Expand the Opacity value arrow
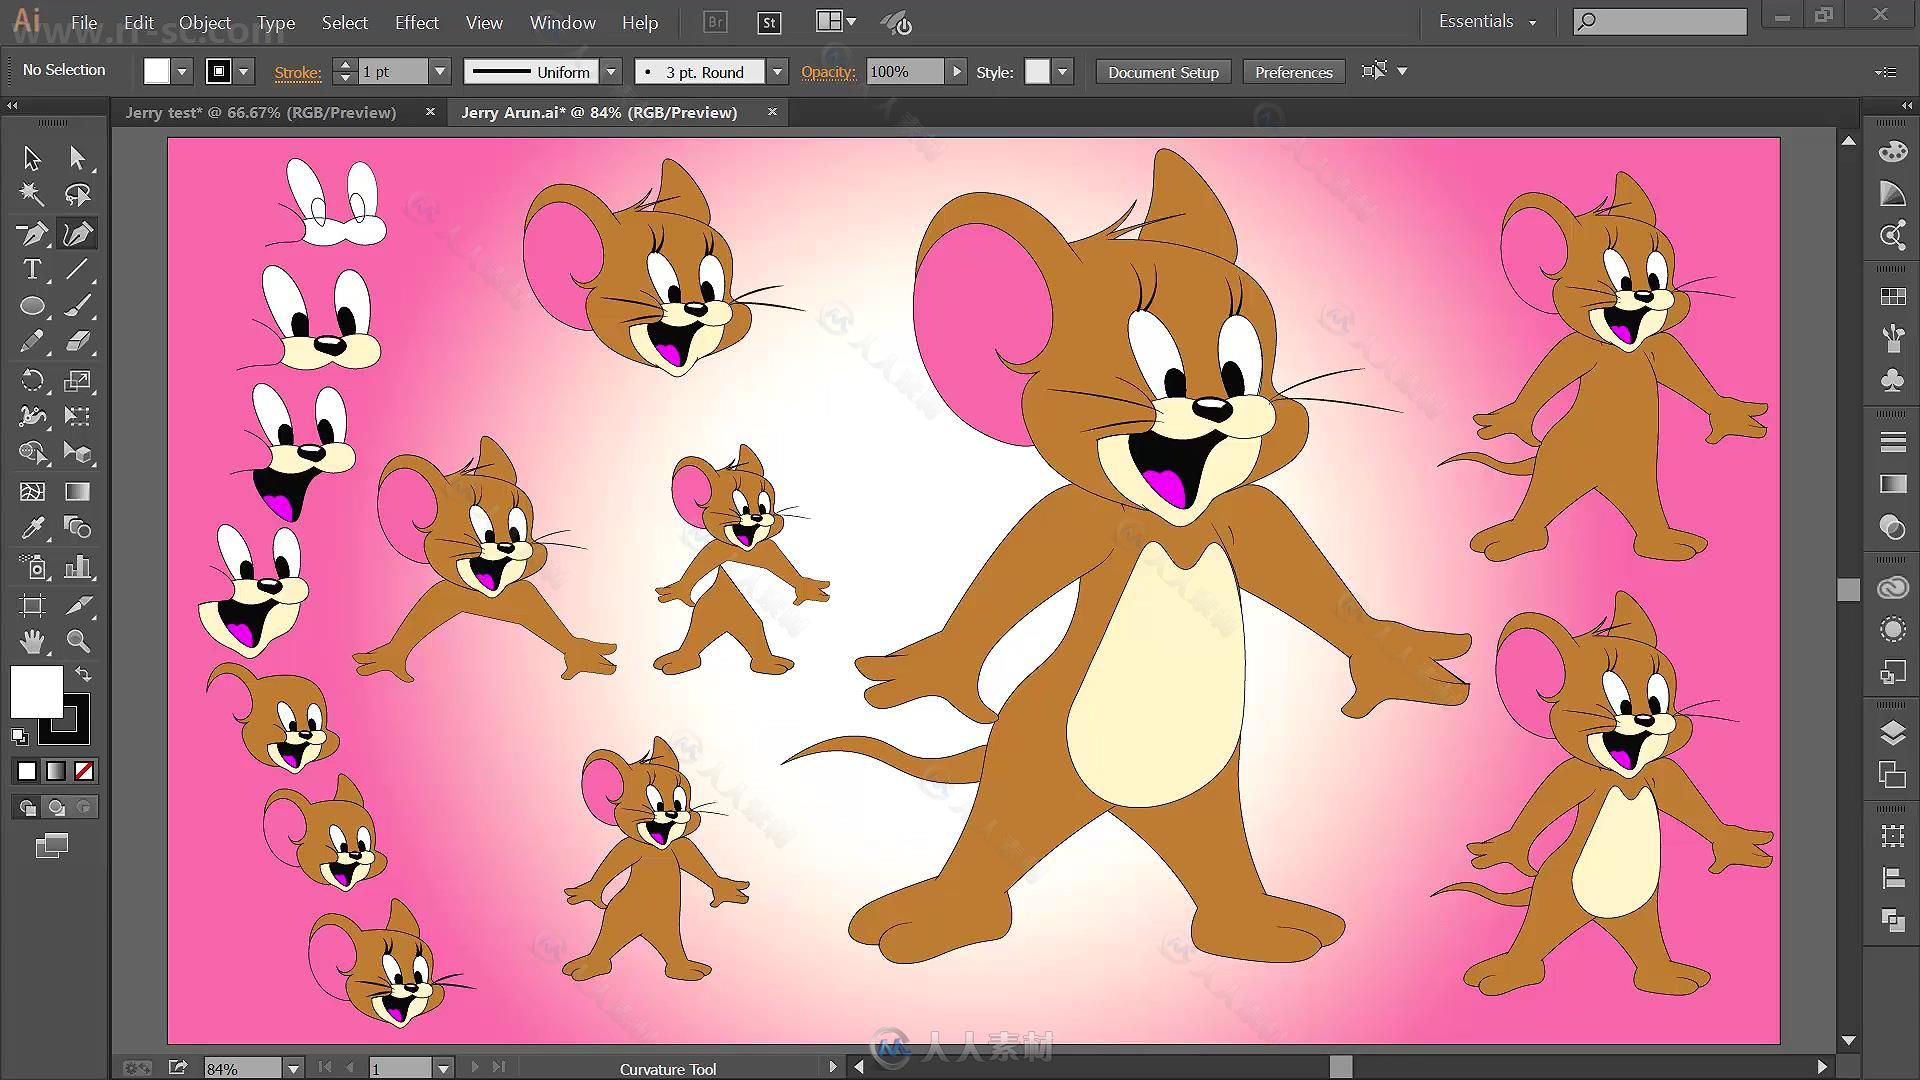1920x1080 pixels. [x=956, y=72]
